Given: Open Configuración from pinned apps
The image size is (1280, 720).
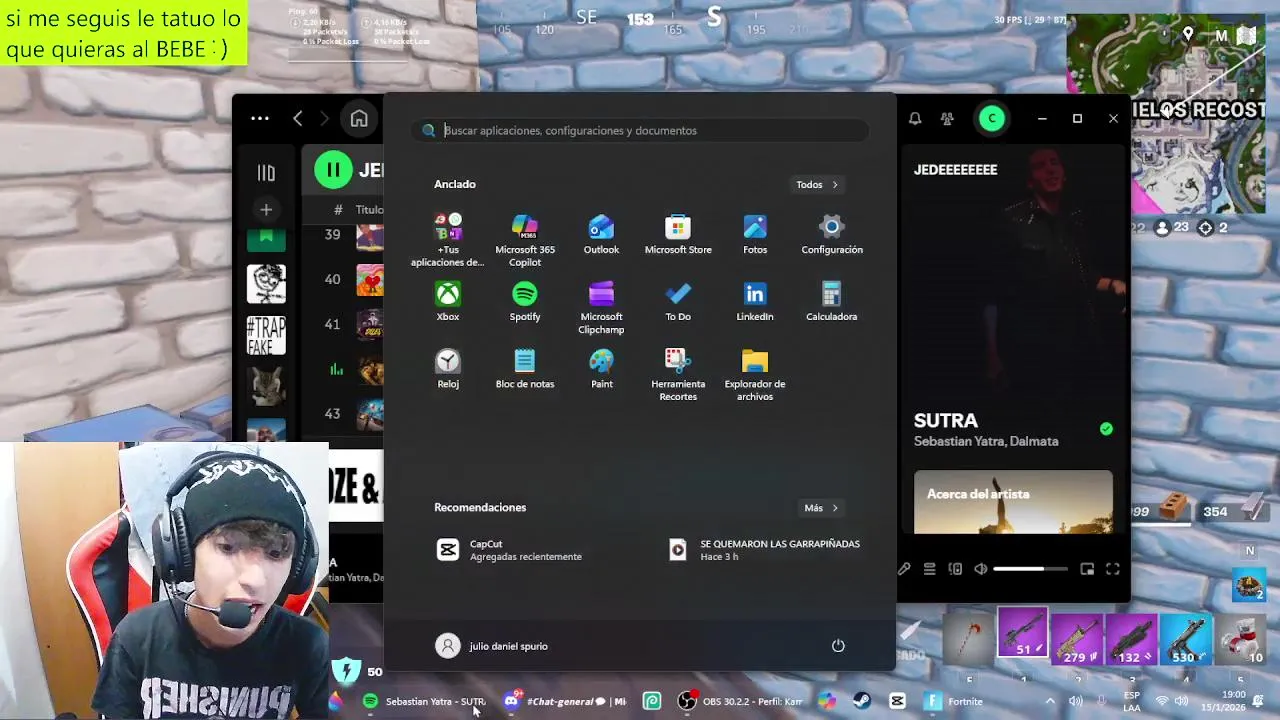Looking at the screenshot, I should [832, 235].
